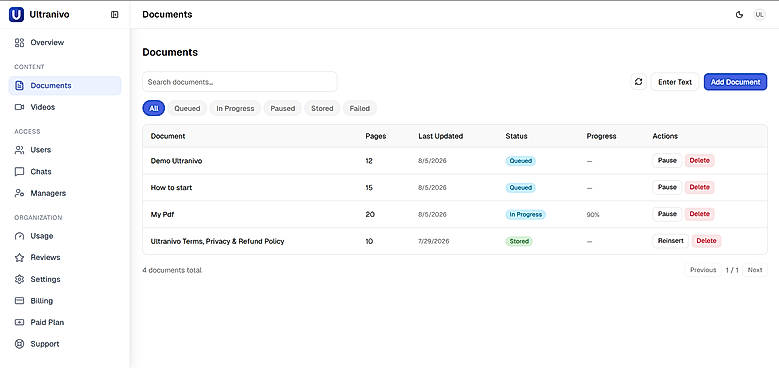This screenshot has width=779, height=368.
Task: Filter documents by In Progress
Action: (235, 108)
